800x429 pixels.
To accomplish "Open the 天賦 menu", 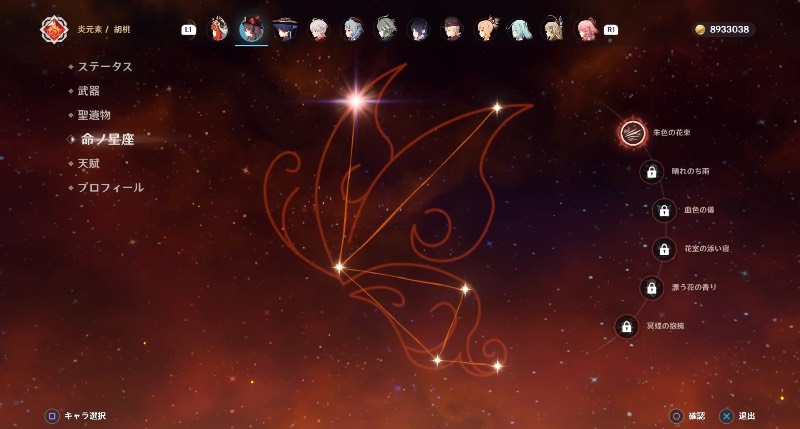I will pos(89,164).
